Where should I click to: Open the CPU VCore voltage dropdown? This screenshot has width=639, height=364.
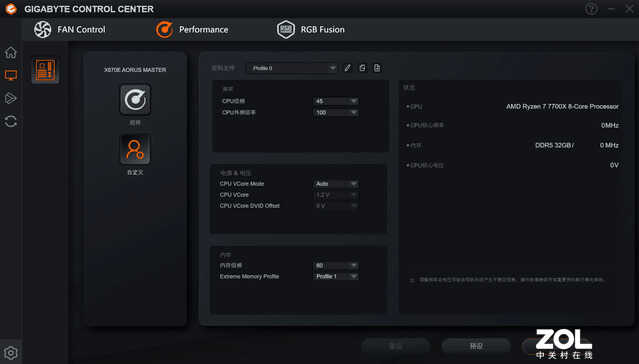pyautogui.click(x=336, y=195)
